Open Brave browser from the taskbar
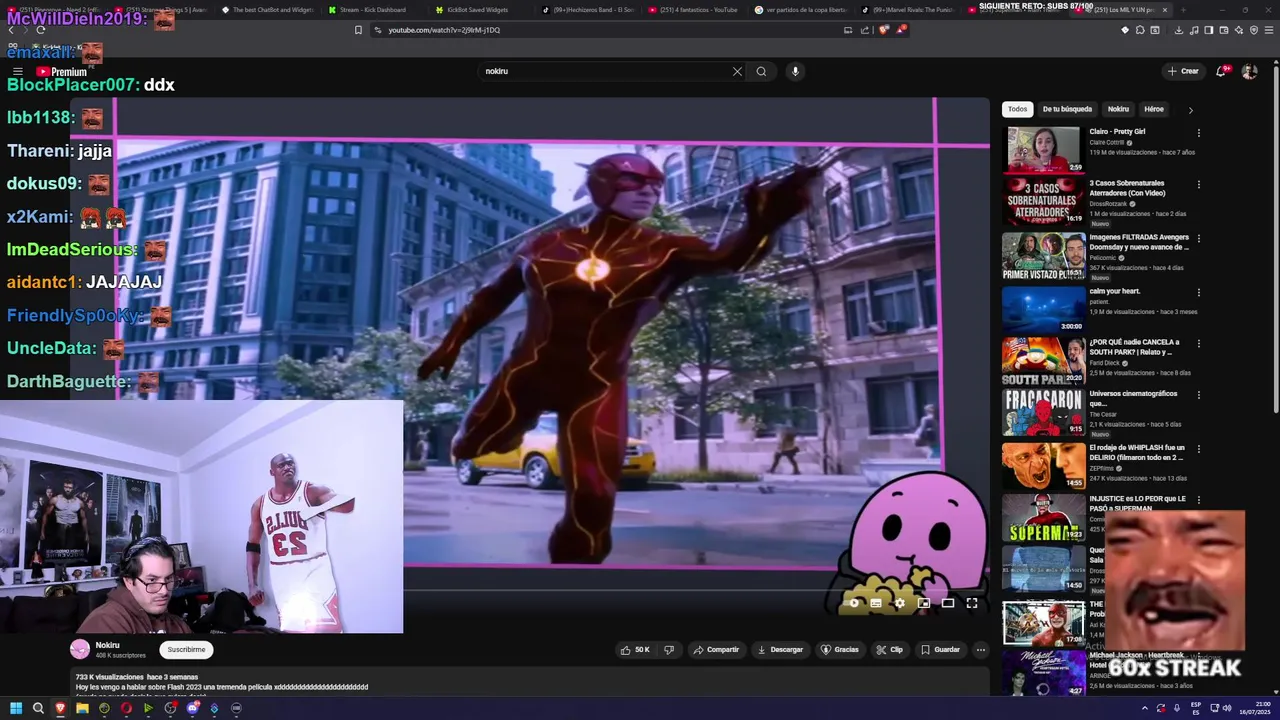The image size is (1280, 720). point(60,708)
